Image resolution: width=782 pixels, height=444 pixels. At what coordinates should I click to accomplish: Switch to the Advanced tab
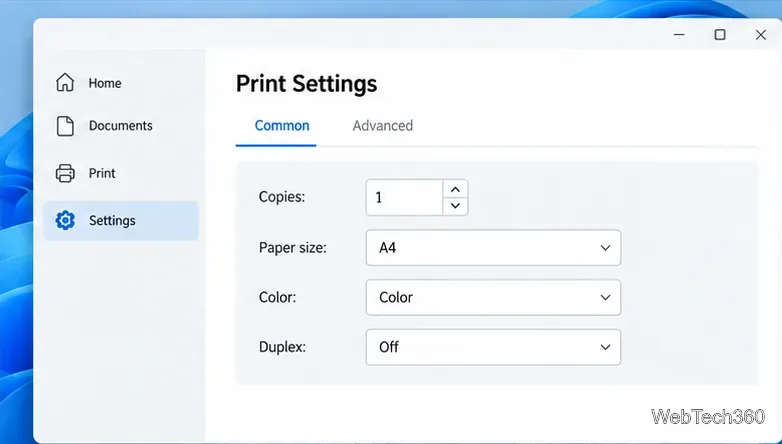coord(383,126)
